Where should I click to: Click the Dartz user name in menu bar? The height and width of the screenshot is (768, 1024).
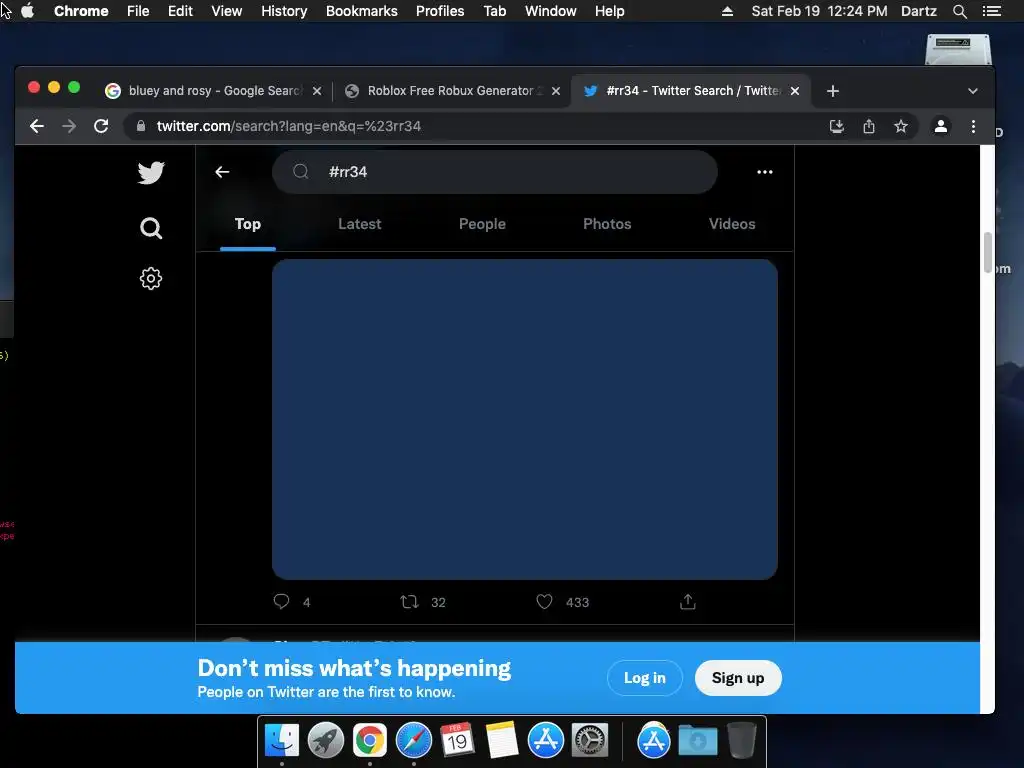tap(919, 11)
